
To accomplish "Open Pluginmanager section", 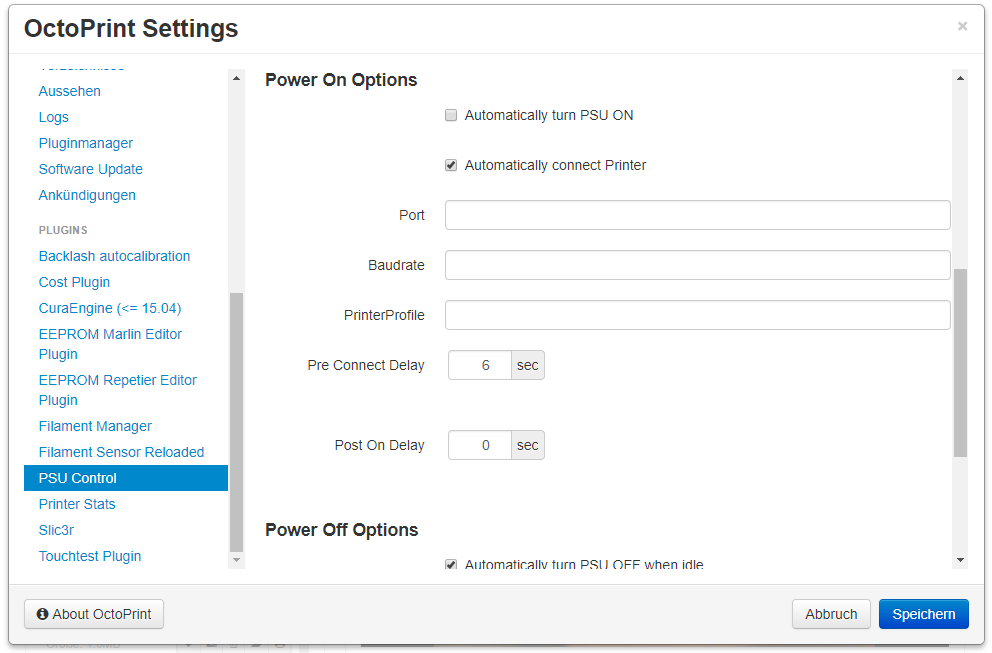I will 86,143.
